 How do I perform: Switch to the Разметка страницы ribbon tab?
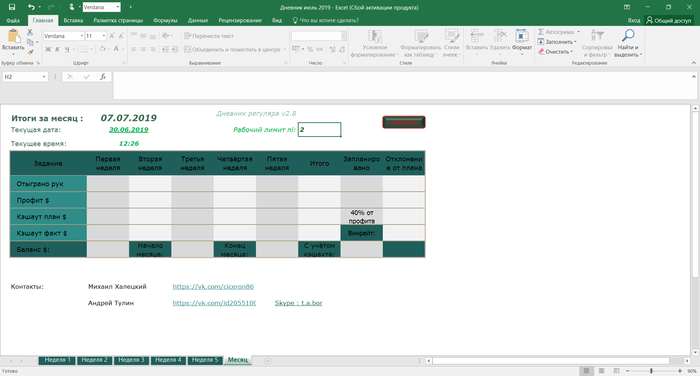(x=118, y=20)
